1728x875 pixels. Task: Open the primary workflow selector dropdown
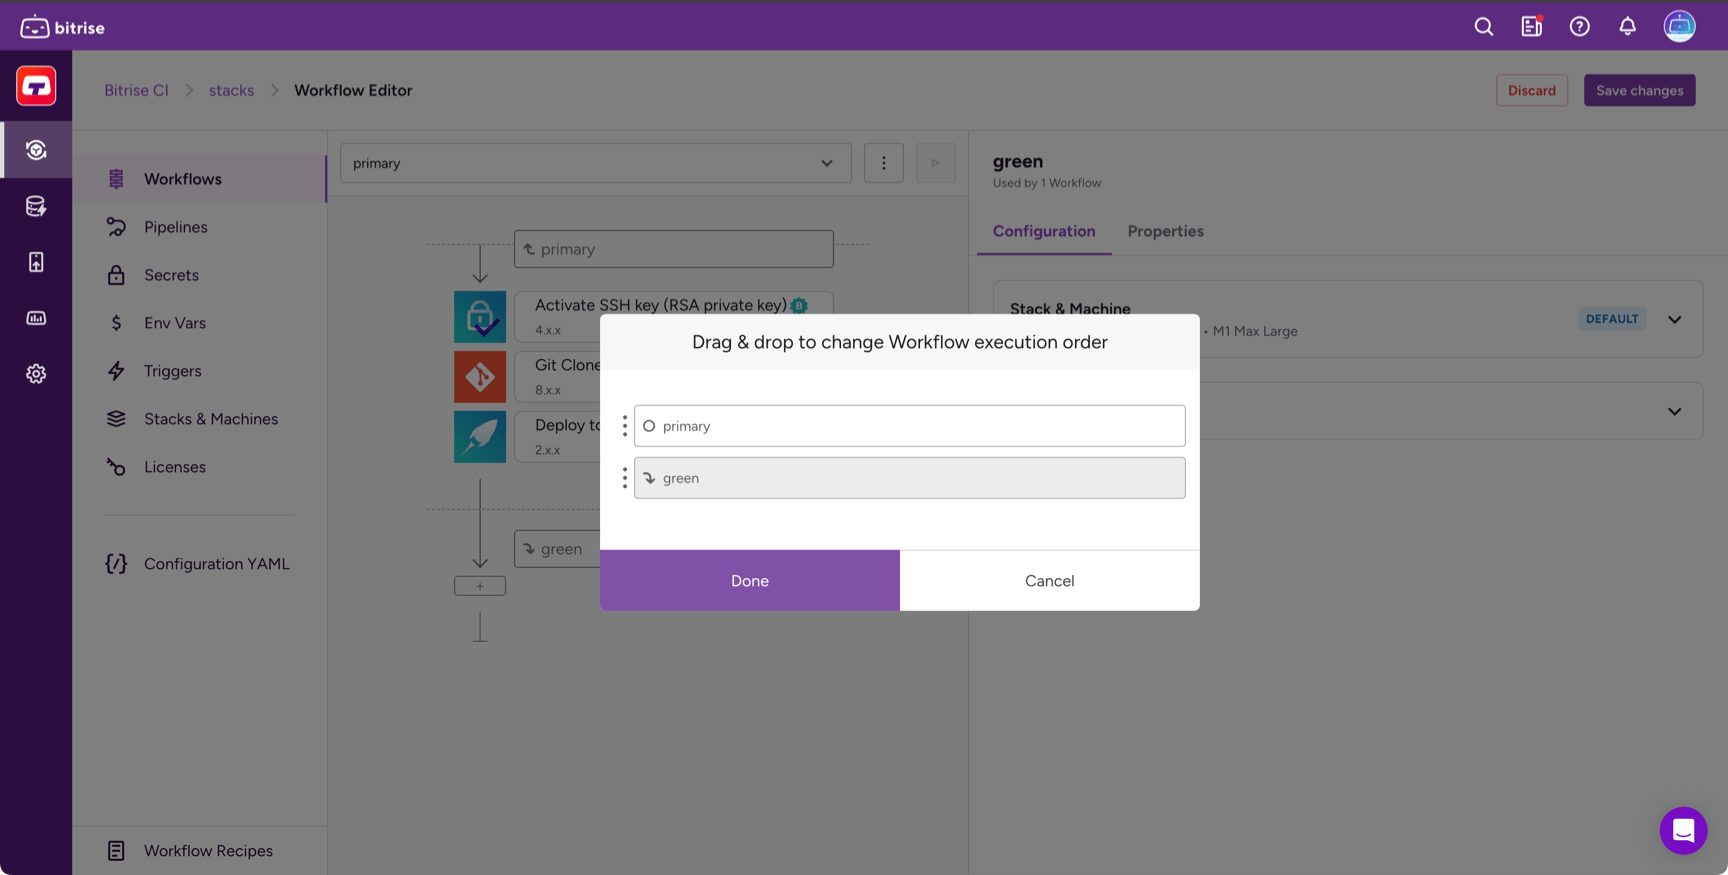[596, 163]
